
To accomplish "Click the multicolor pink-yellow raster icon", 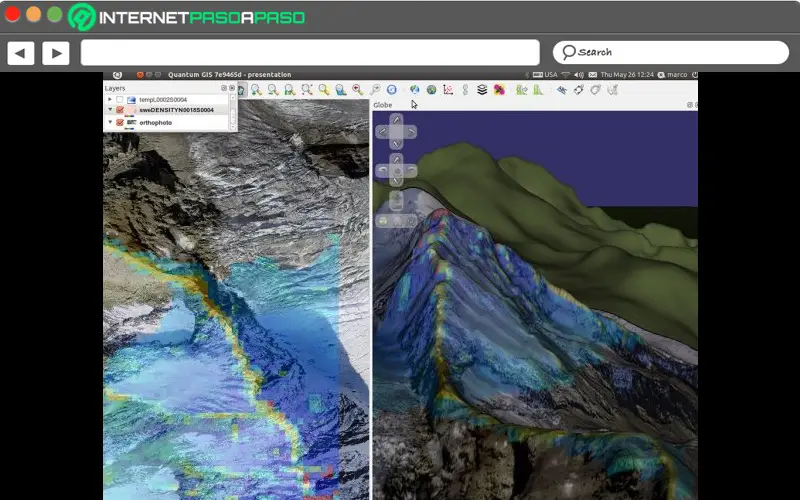I will click(x=499, y=90).
